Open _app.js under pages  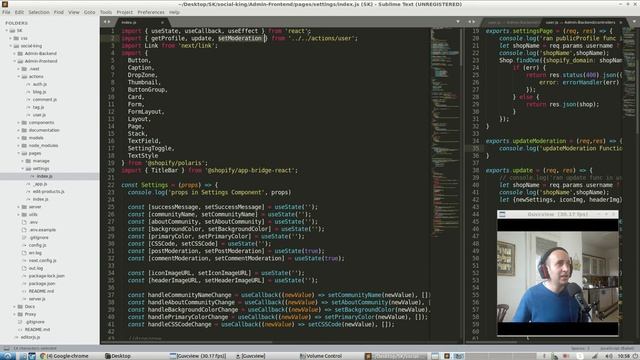[x=40, y=184]
